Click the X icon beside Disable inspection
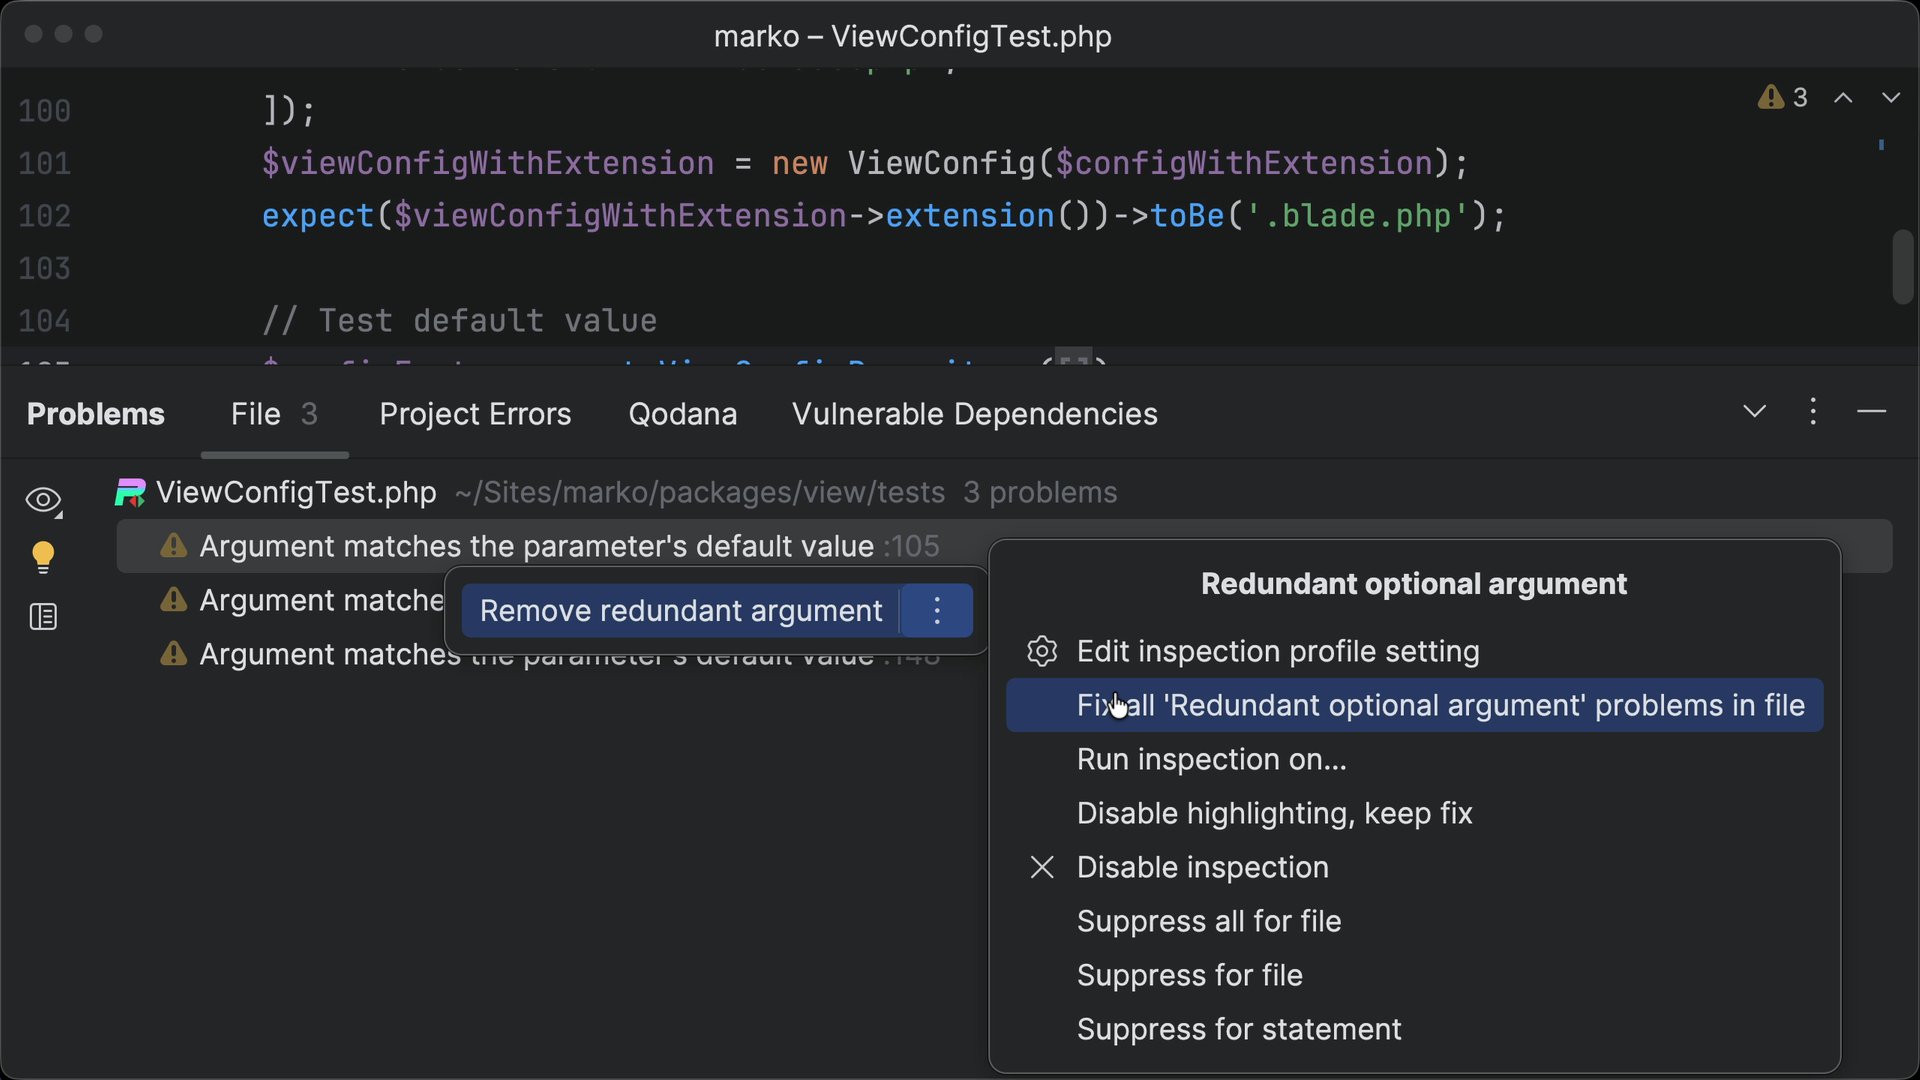This screenshot has width=1920, height=1080. 1042,867
